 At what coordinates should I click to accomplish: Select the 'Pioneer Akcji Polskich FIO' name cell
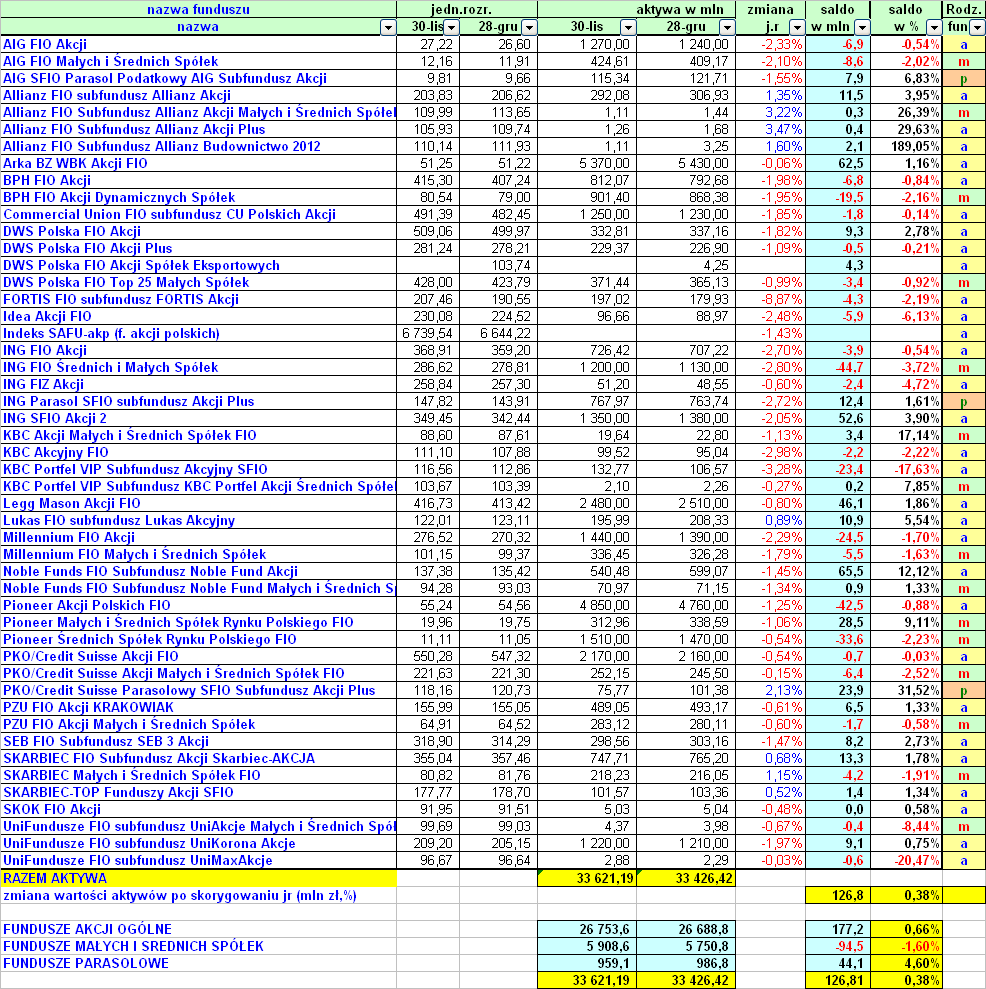click(x=87, y=605)
